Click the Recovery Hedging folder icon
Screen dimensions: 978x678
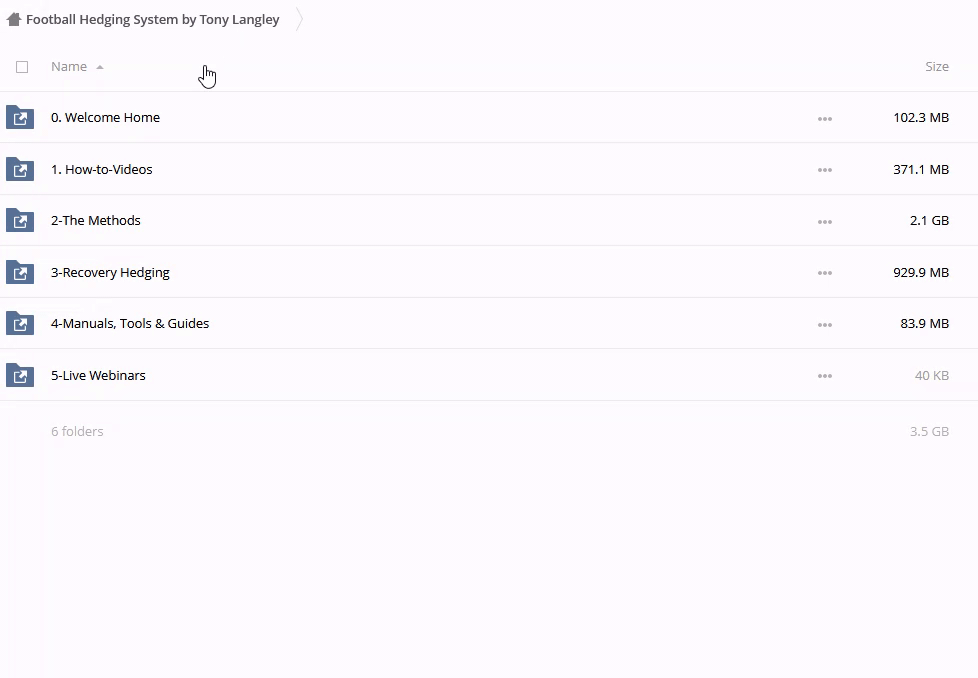pyautogui.click(x=20, y=272)
